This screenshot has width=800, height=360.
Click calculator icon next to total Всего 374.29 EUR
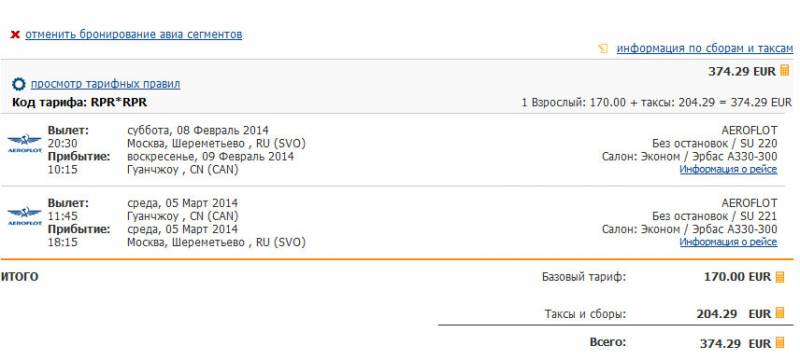(780, 343)
